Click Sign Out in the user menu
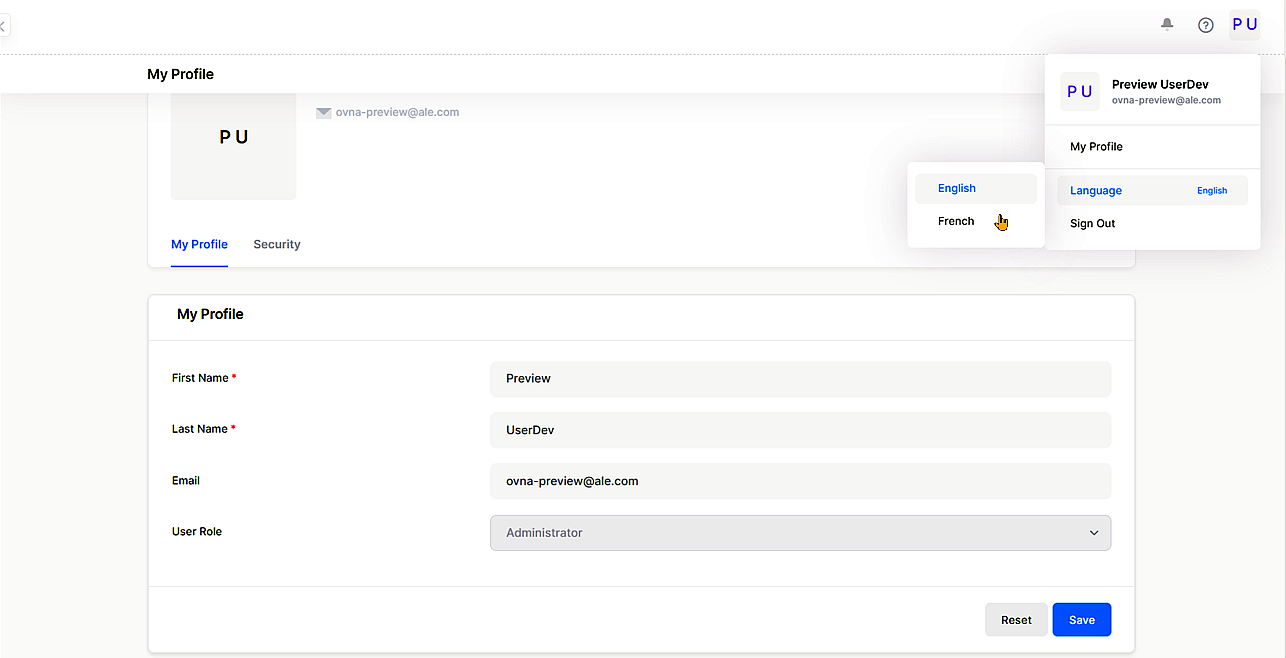This screenshot has height=658, width=1286. tap(1092, 224)
